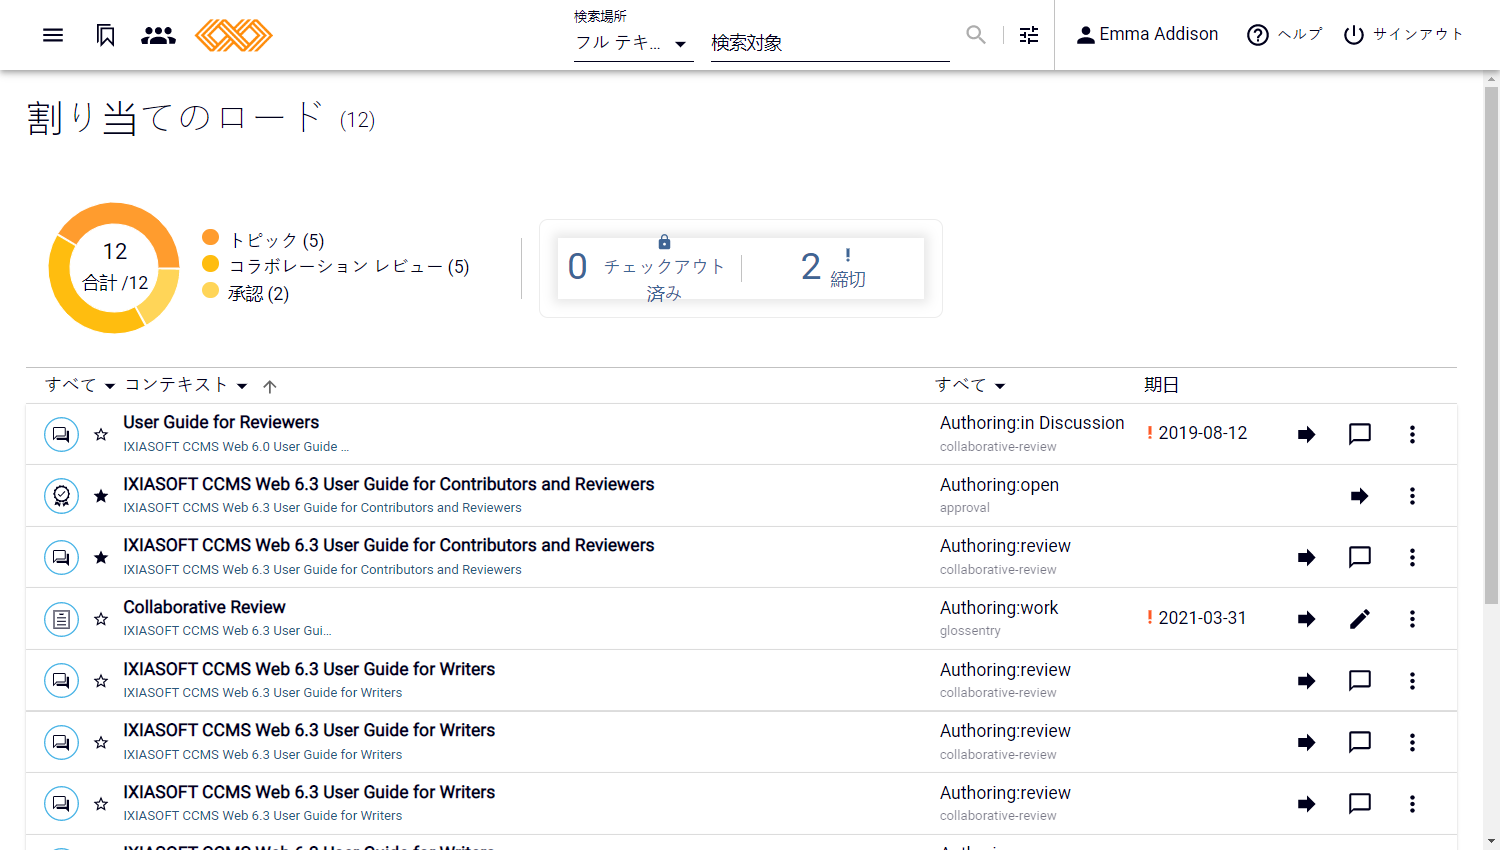Show 2 締切 overdue items
The height and width of the screenshot is (850, 1500).
(834, 268)
